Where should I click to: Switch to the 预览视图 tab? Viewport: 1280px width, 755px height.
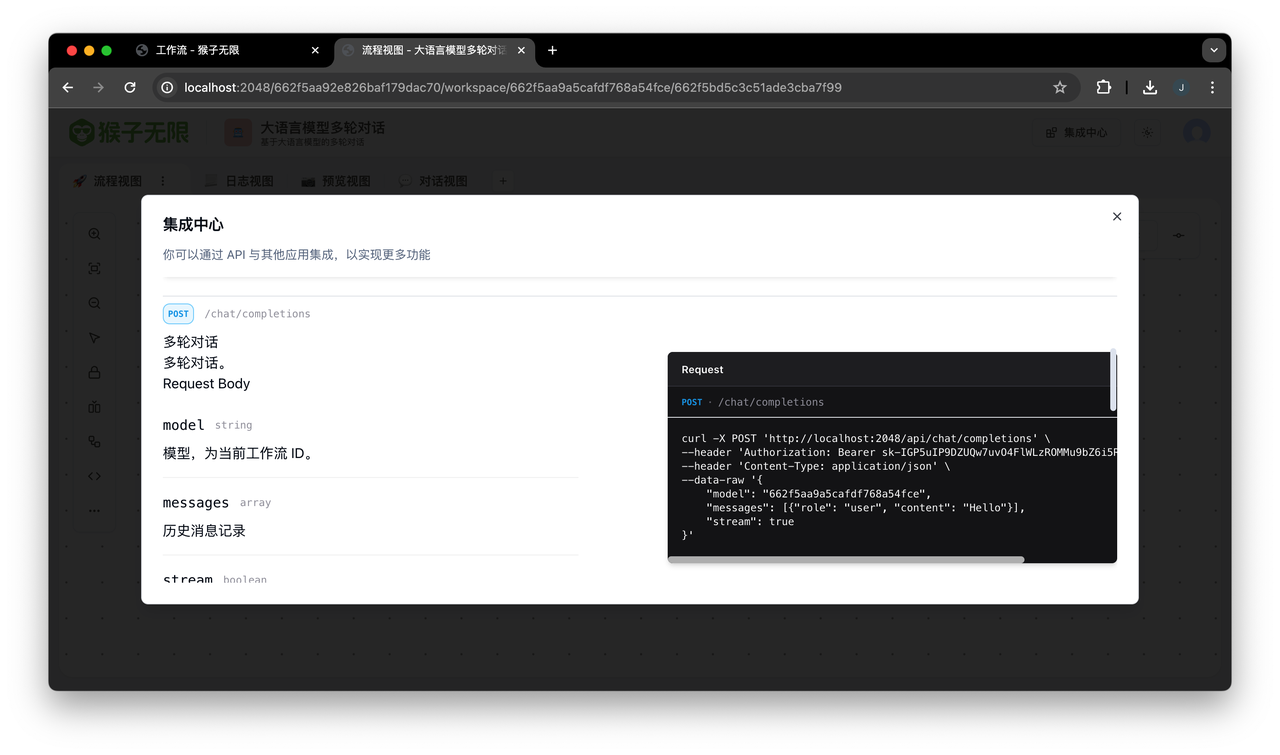(x=335, y=181)
